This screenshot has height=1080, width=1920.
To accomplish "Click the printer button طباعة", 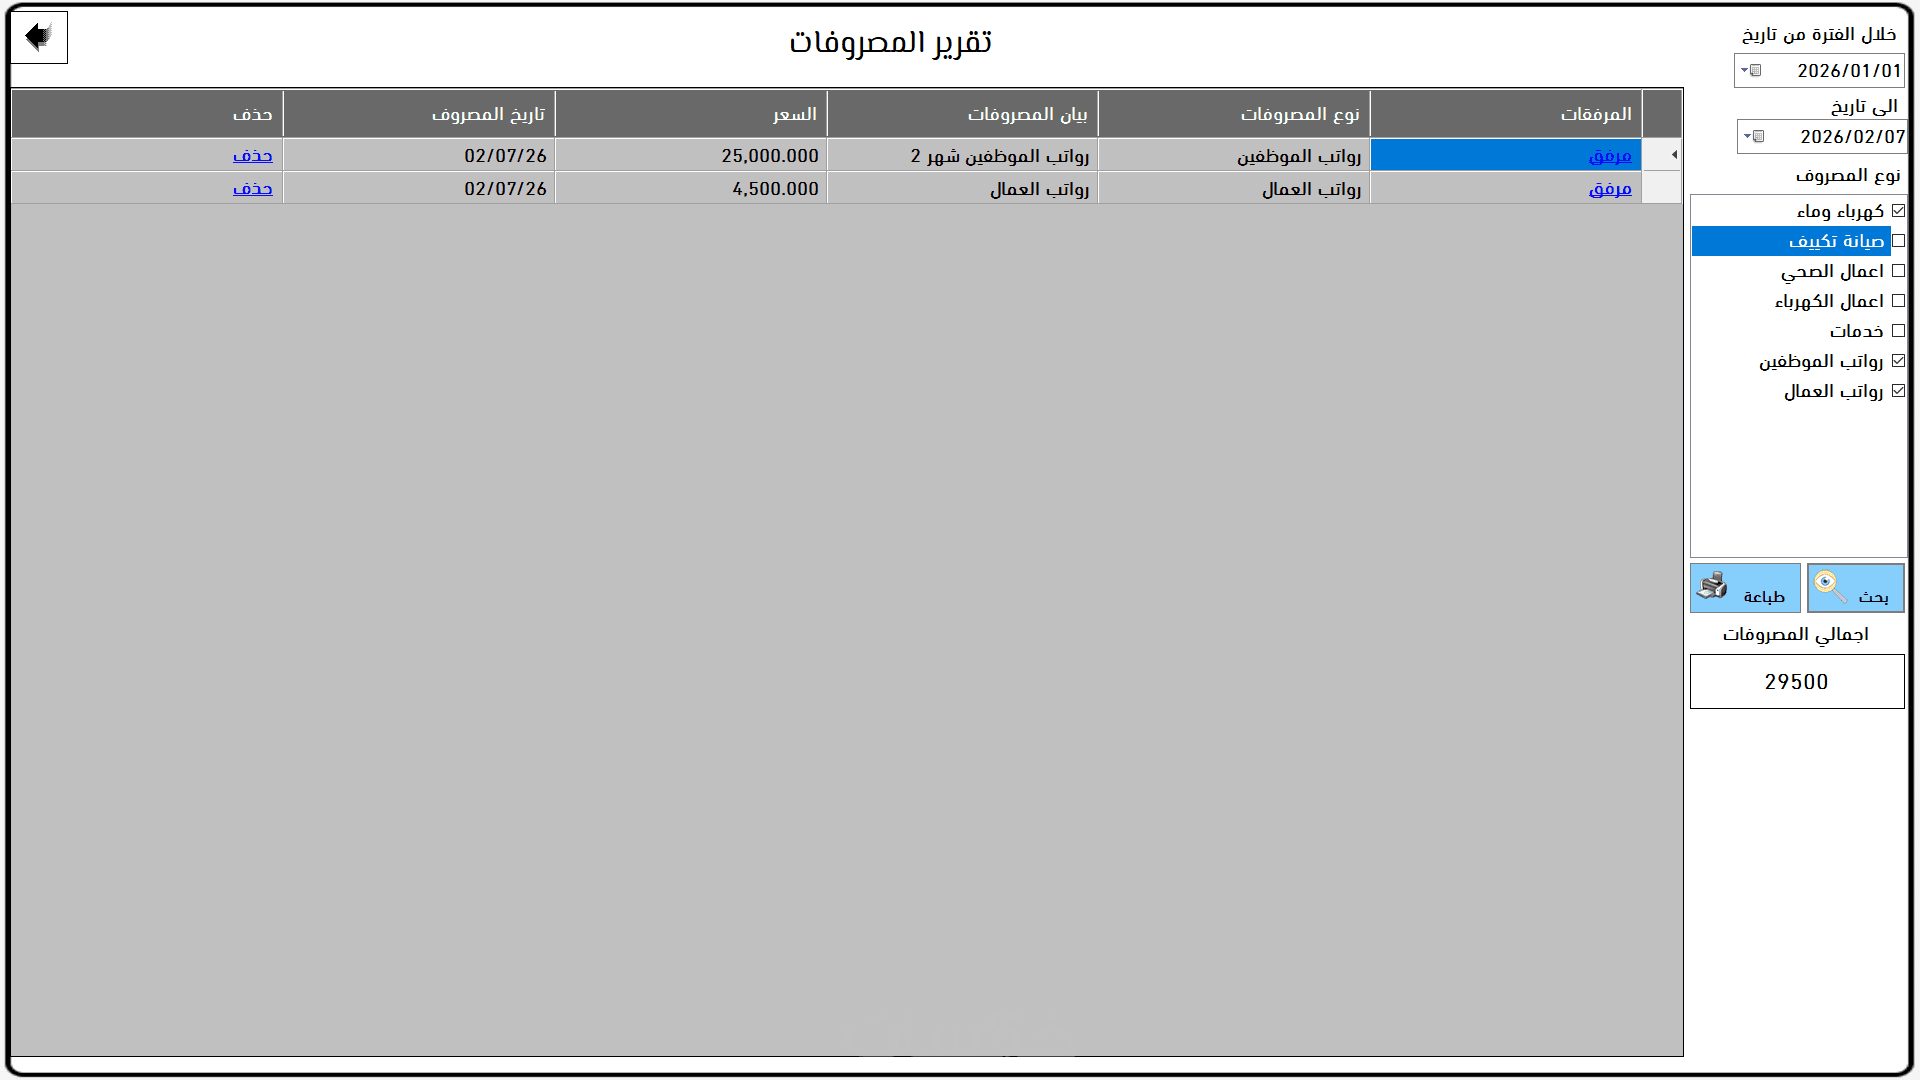I will click(1744, 588).
